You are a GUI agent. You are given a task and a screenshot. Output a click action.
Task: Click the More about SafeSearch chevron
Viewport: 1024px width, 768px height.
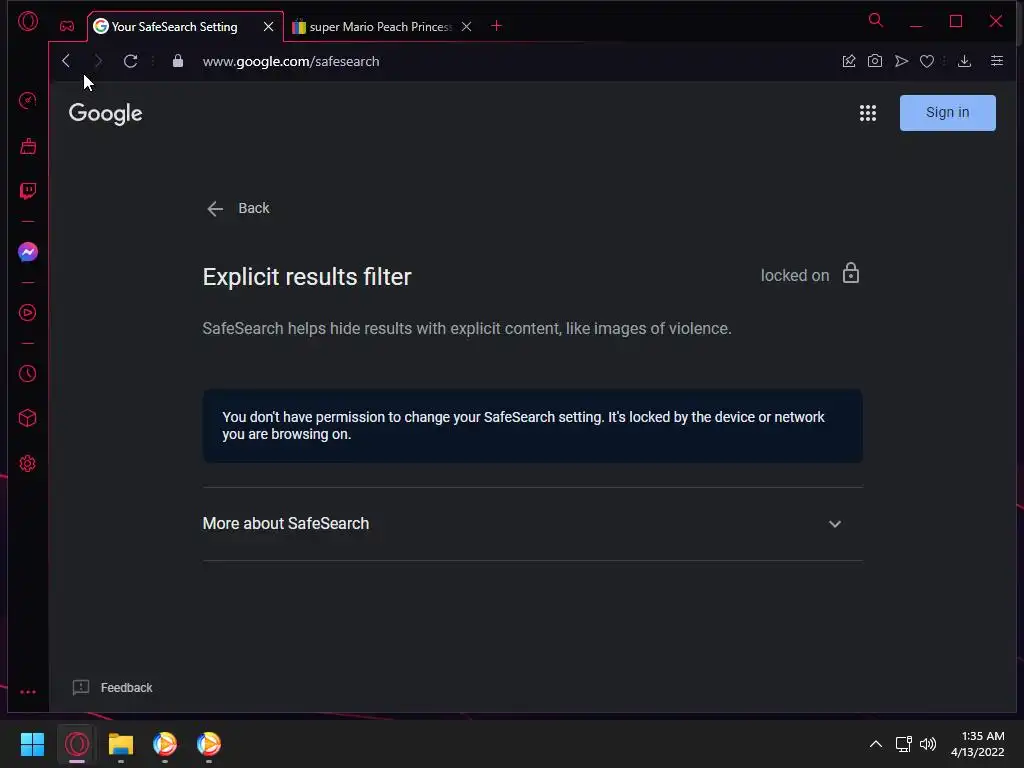pyautogui.click(x=835, y=524)
